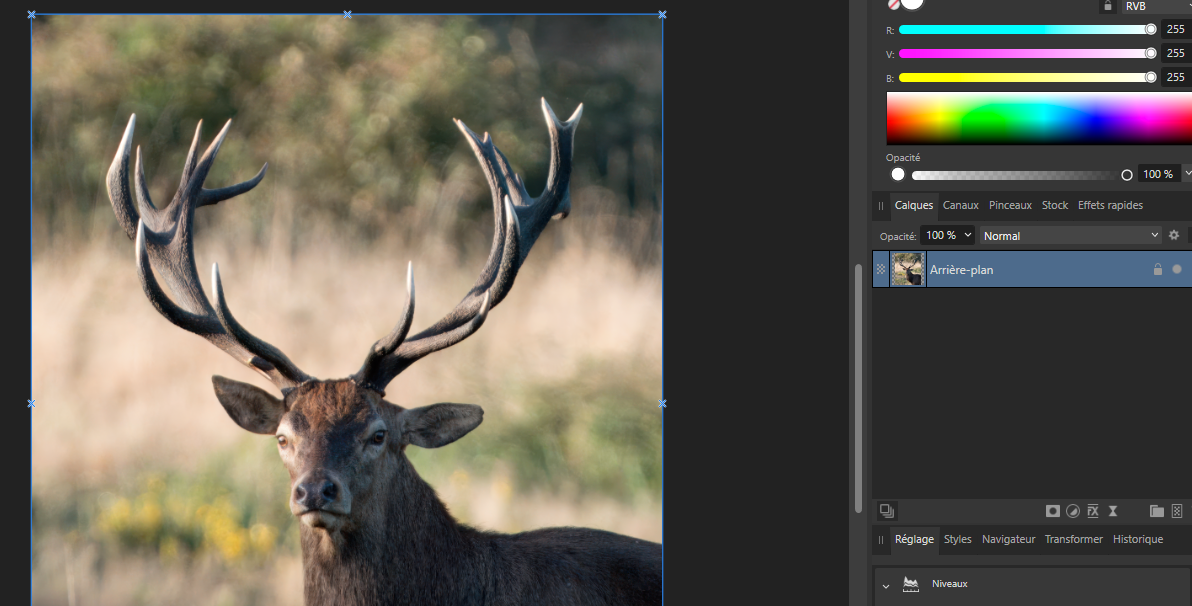1192x606 pixels.
Task: Open the layer Opacité 100 % dropdown
Action: click(948, 236)
